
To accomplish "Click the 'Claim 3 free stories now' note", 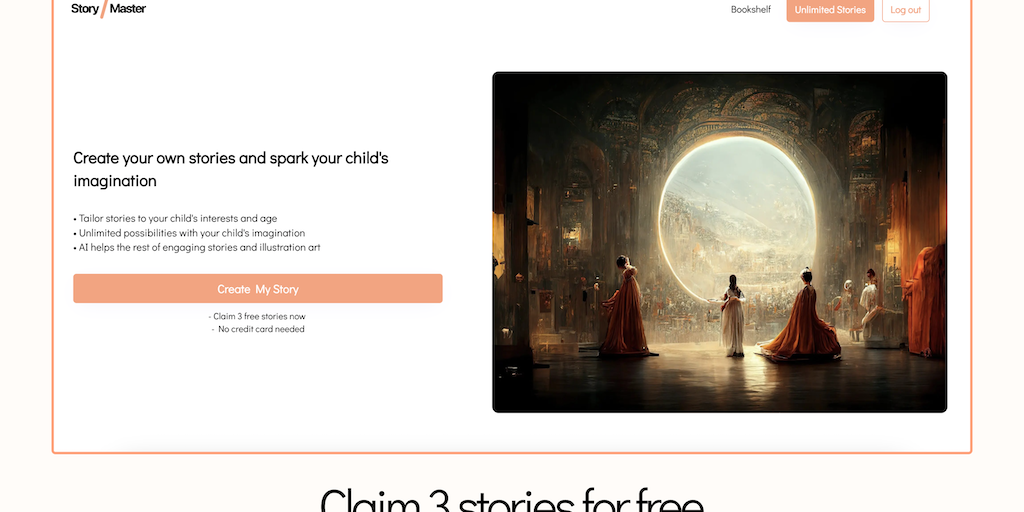I will 257,316.
